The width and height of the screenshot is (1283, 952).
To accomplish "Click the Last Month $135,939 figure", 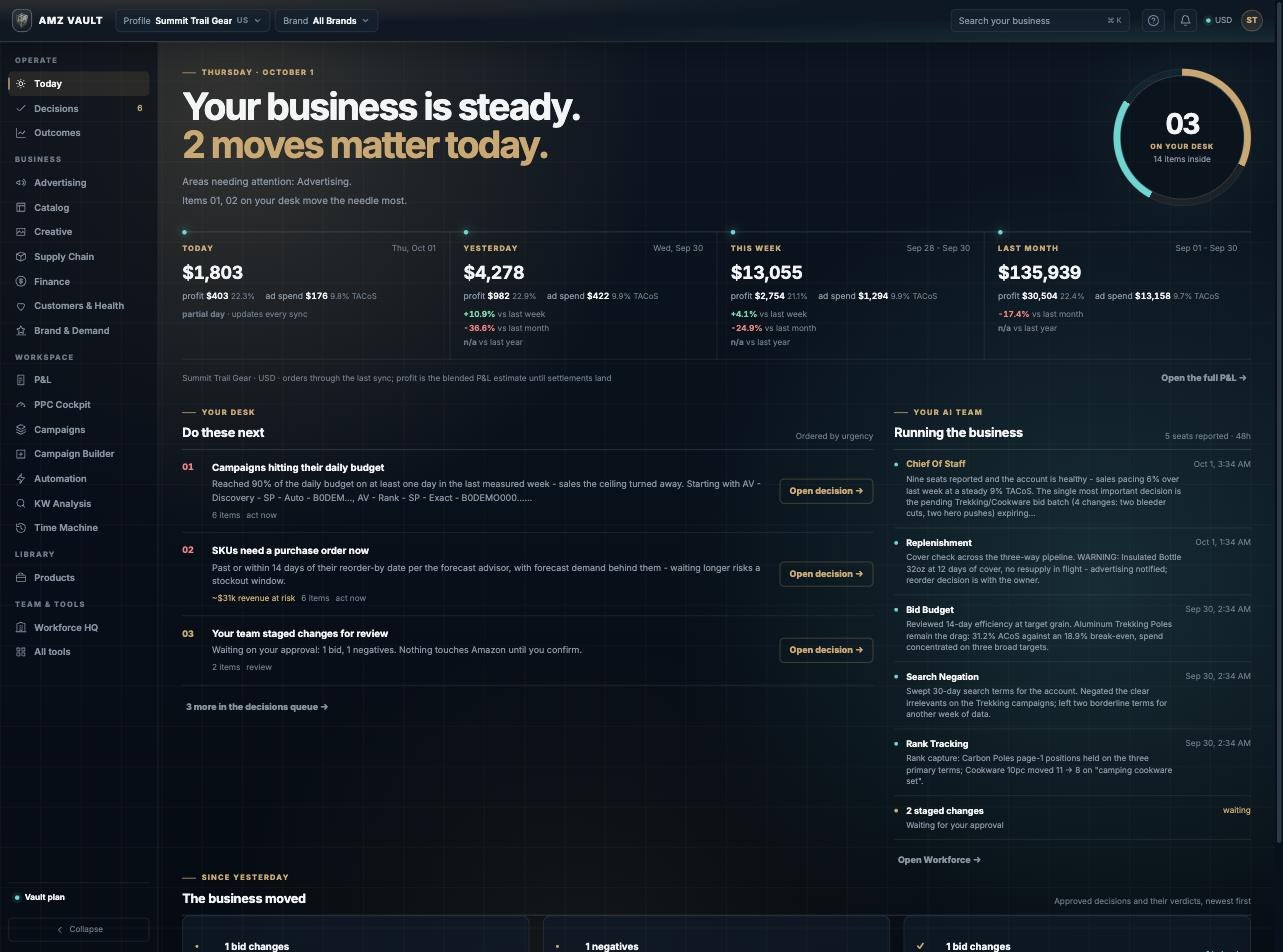I will [1039, 272].
